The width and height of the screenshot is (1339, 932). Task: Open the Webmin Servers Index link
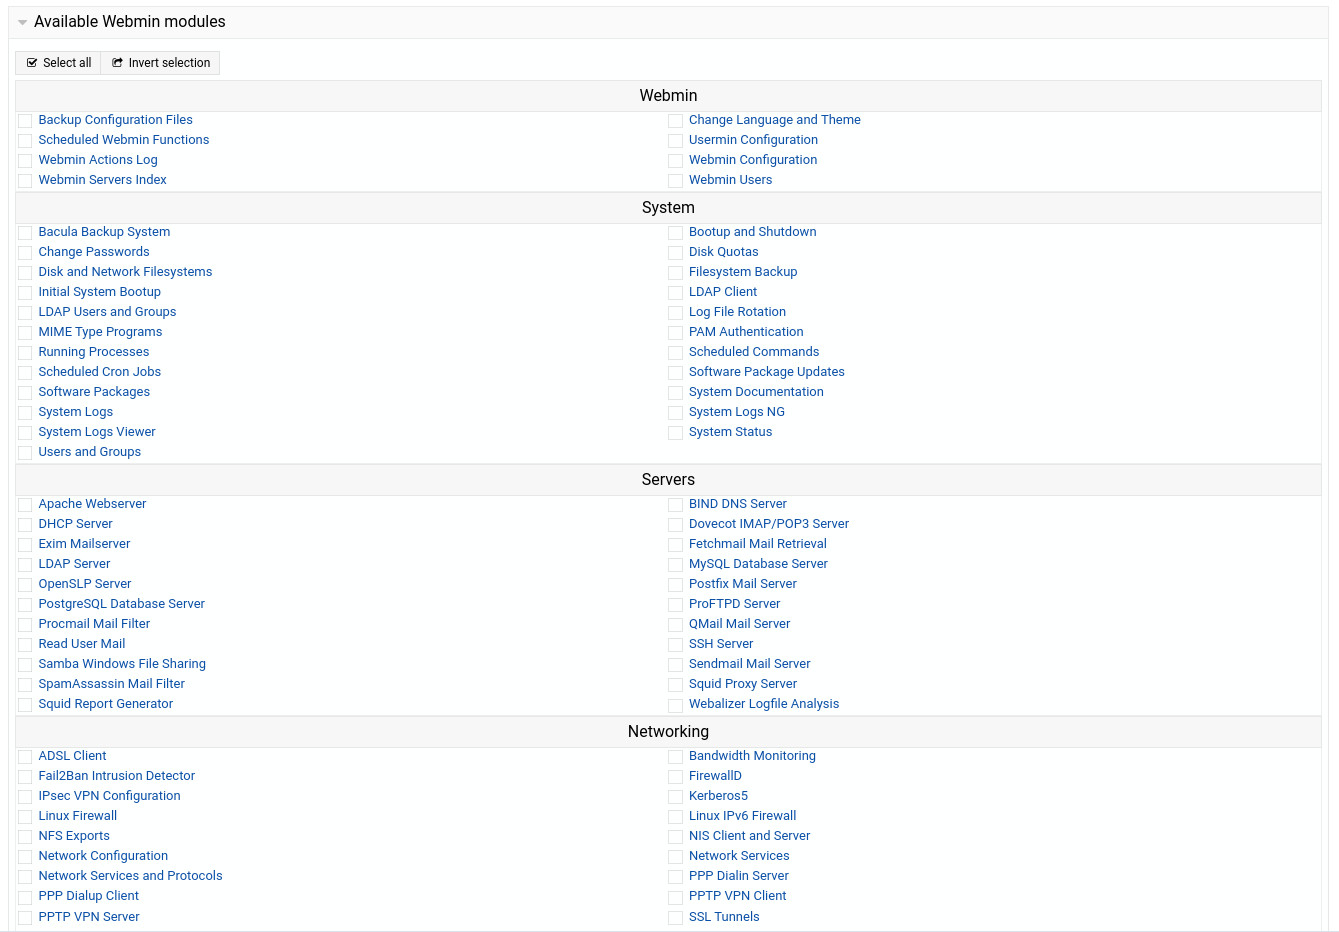pyautogui.click(x=103, y=180)
